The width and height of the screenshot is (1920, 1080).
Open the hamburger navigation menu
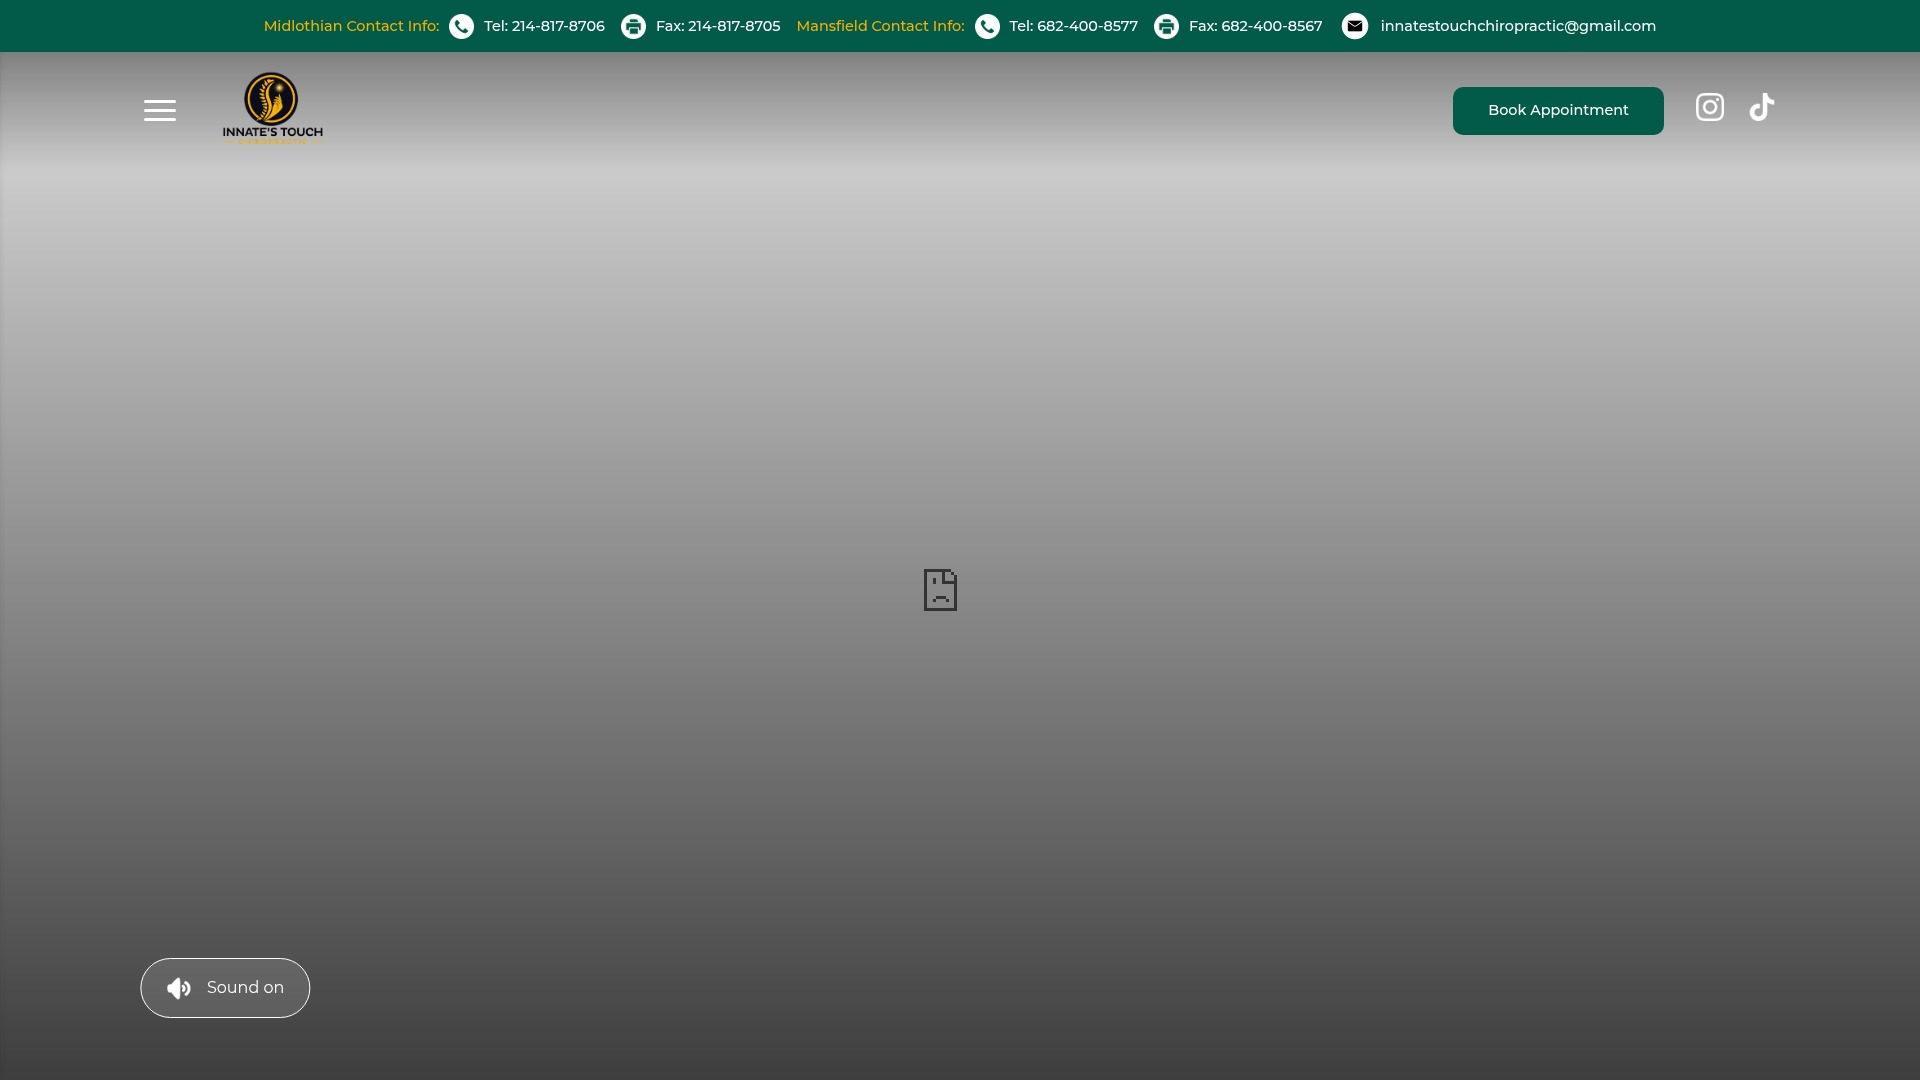coord(160,110)
